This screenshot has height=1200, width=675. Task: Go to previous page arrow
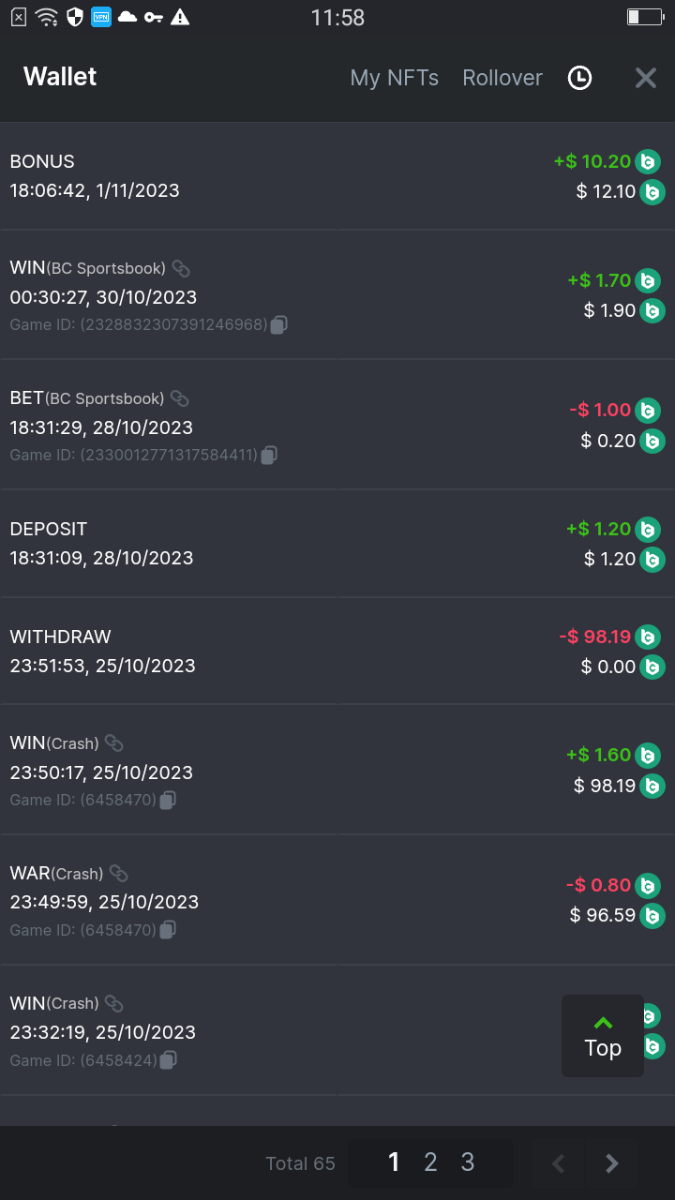(559, 1163)
